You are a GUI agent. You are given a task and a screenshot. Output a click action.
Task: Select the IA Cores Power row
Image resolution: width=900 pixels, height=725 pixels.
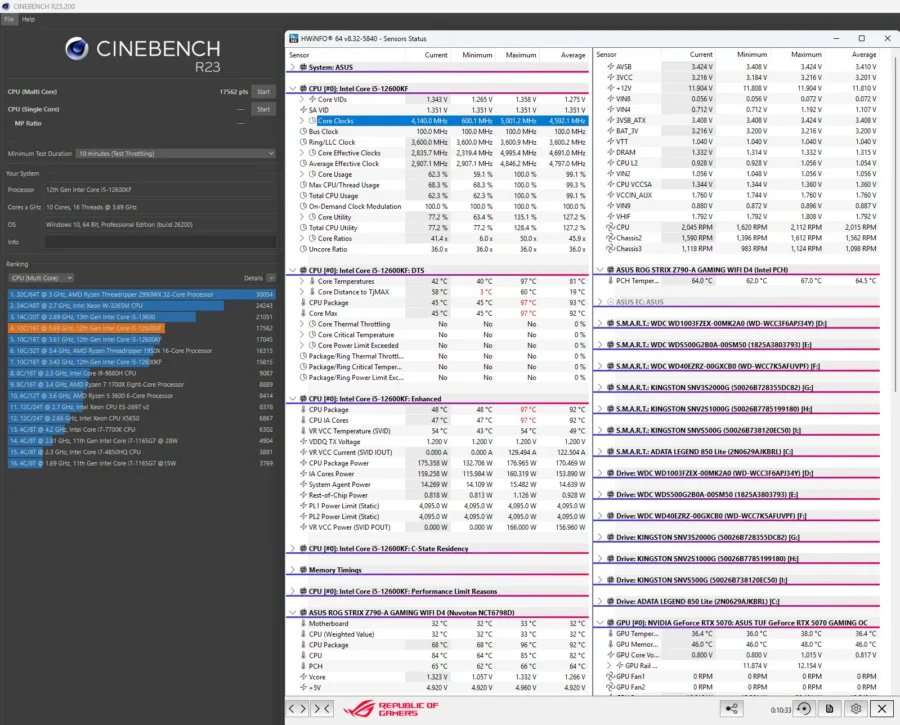pos(437,474)
